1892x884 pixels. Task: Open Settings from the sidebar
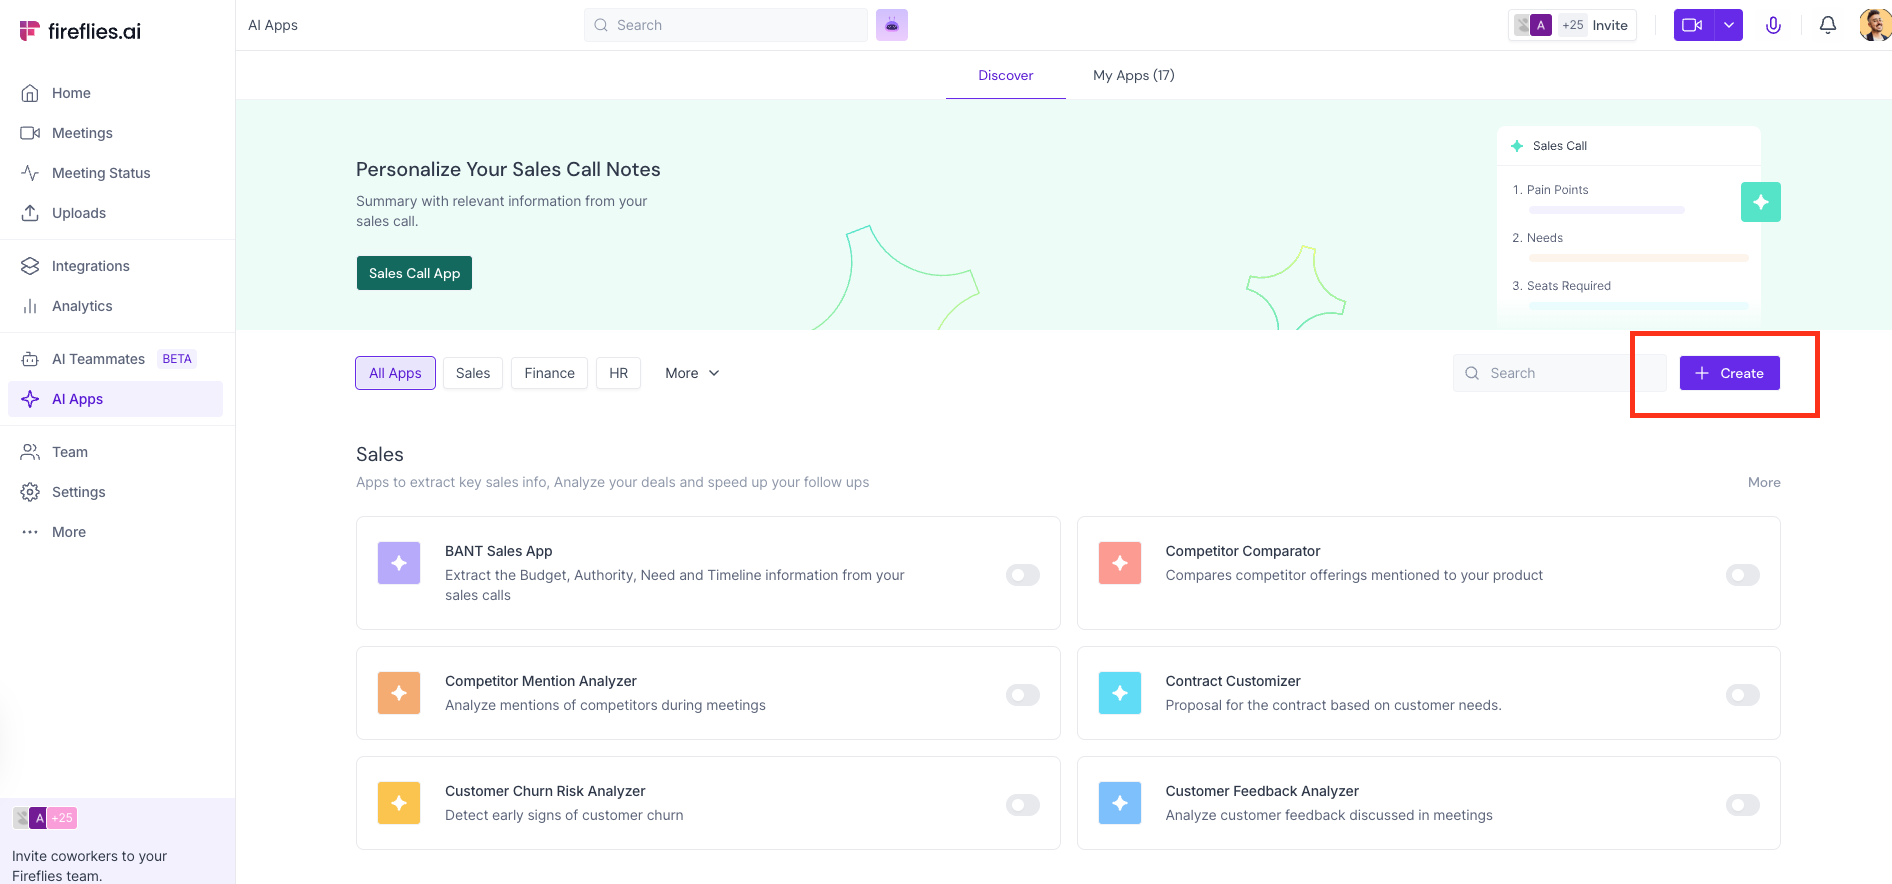tap(78, 492)
